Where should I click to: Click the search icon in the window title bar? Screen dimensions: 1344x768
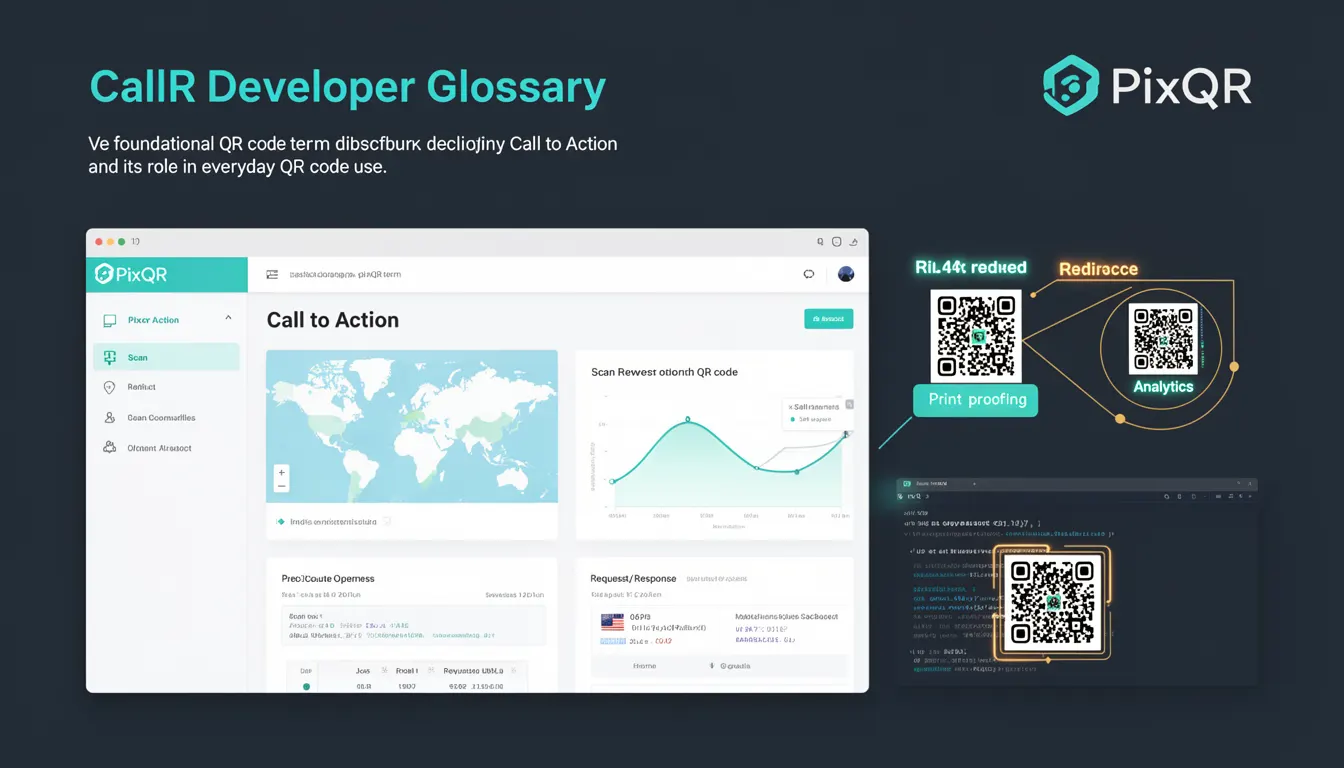821,242
